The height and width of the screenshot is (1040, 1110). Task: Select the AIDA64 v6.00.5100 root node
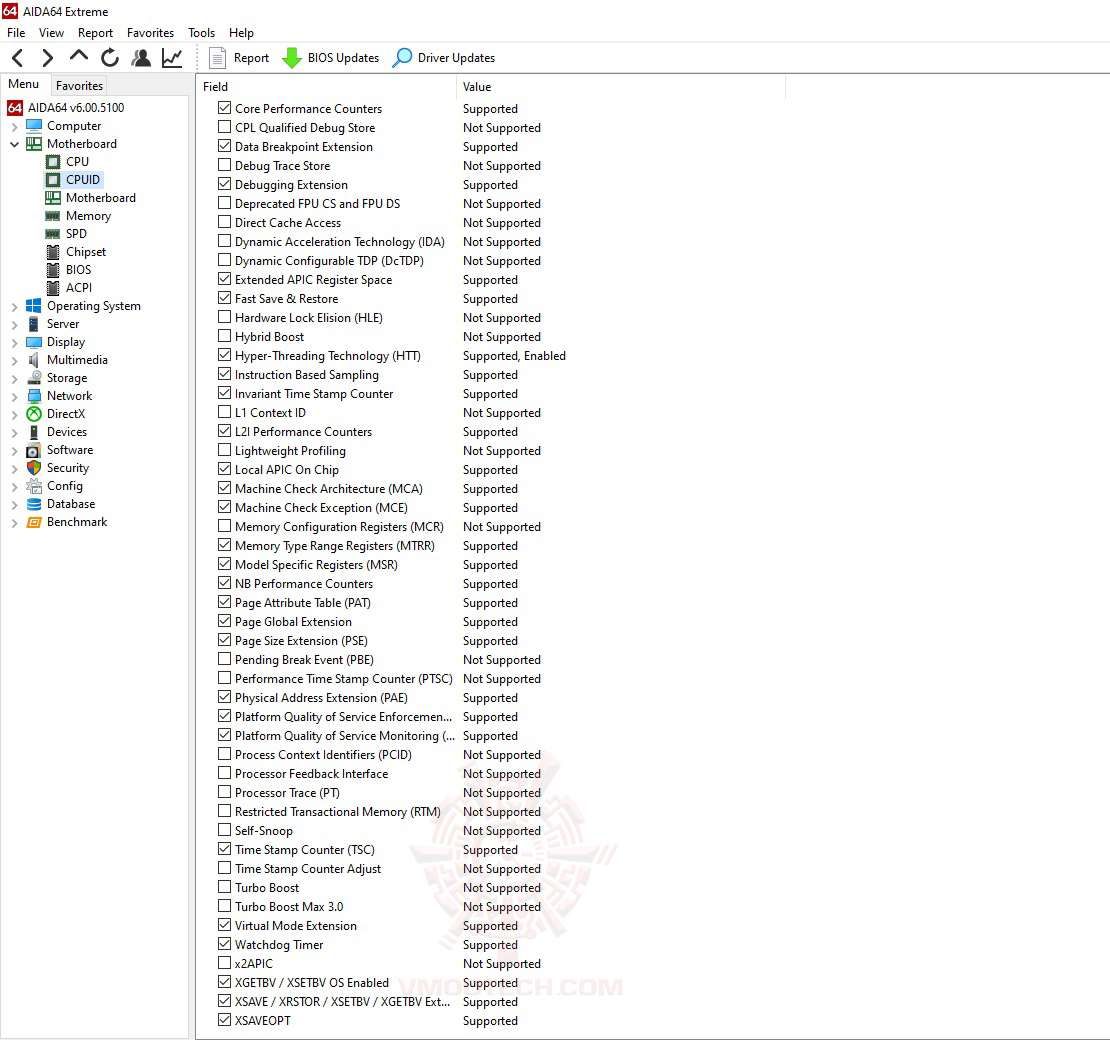pos(66,108)
